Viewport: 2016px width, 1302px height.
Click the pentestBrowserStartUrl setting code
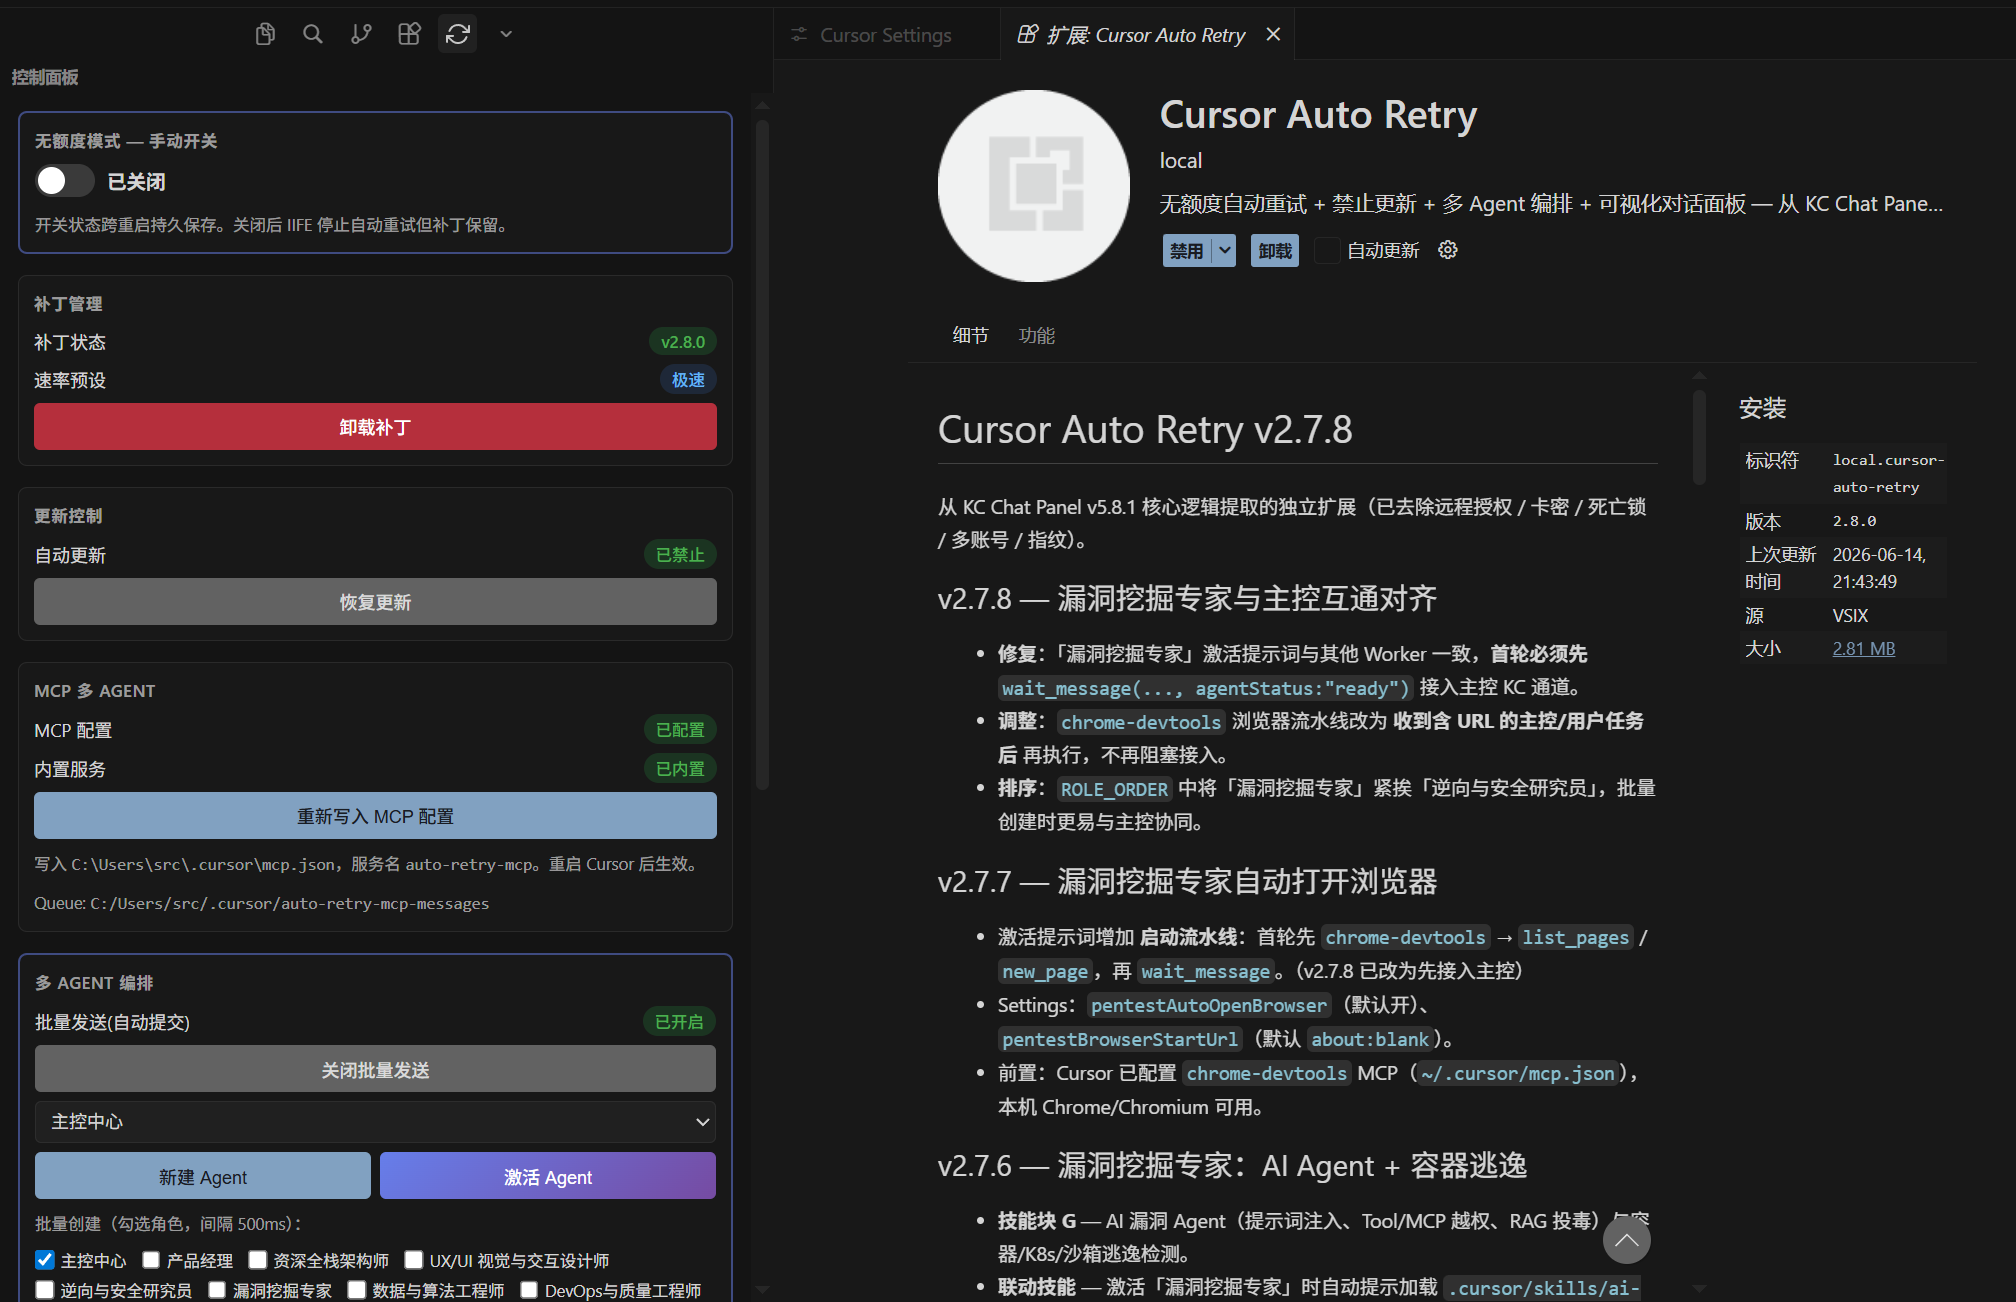coord(1120,1039)
